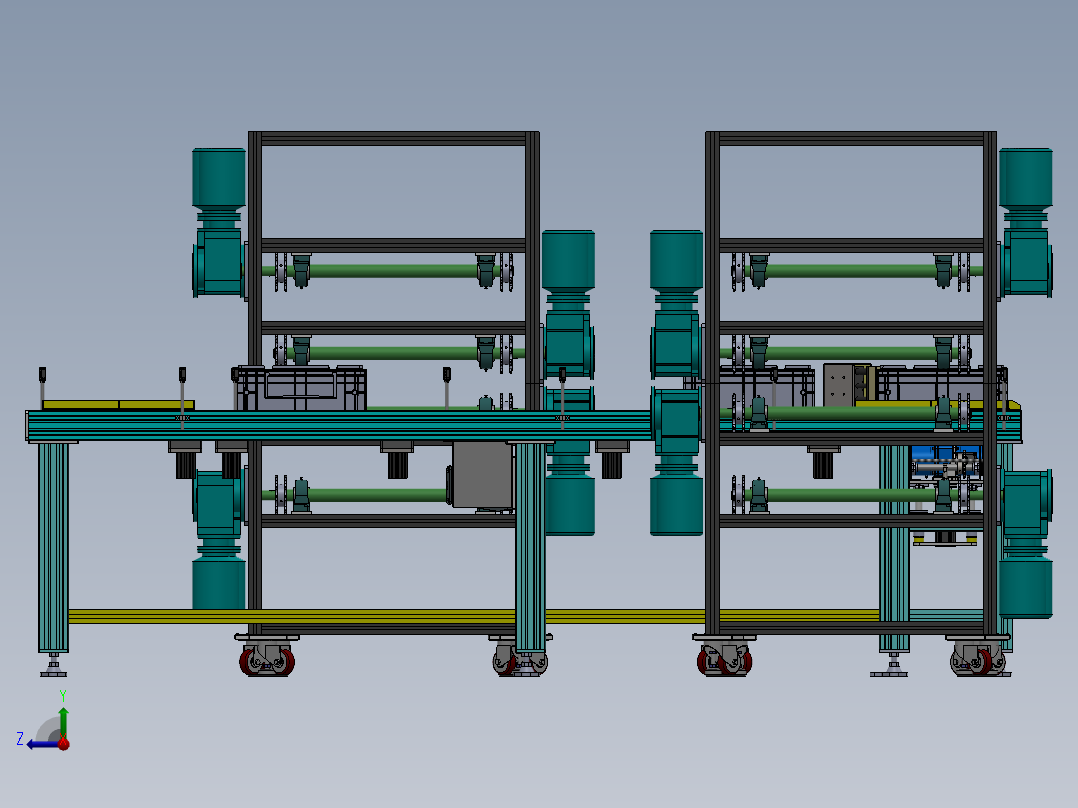This screenshot has height=808, width=1078.
Task: Click the green Y axis arrow on triad
Action: pyautogui.click(x=63, y=722)
